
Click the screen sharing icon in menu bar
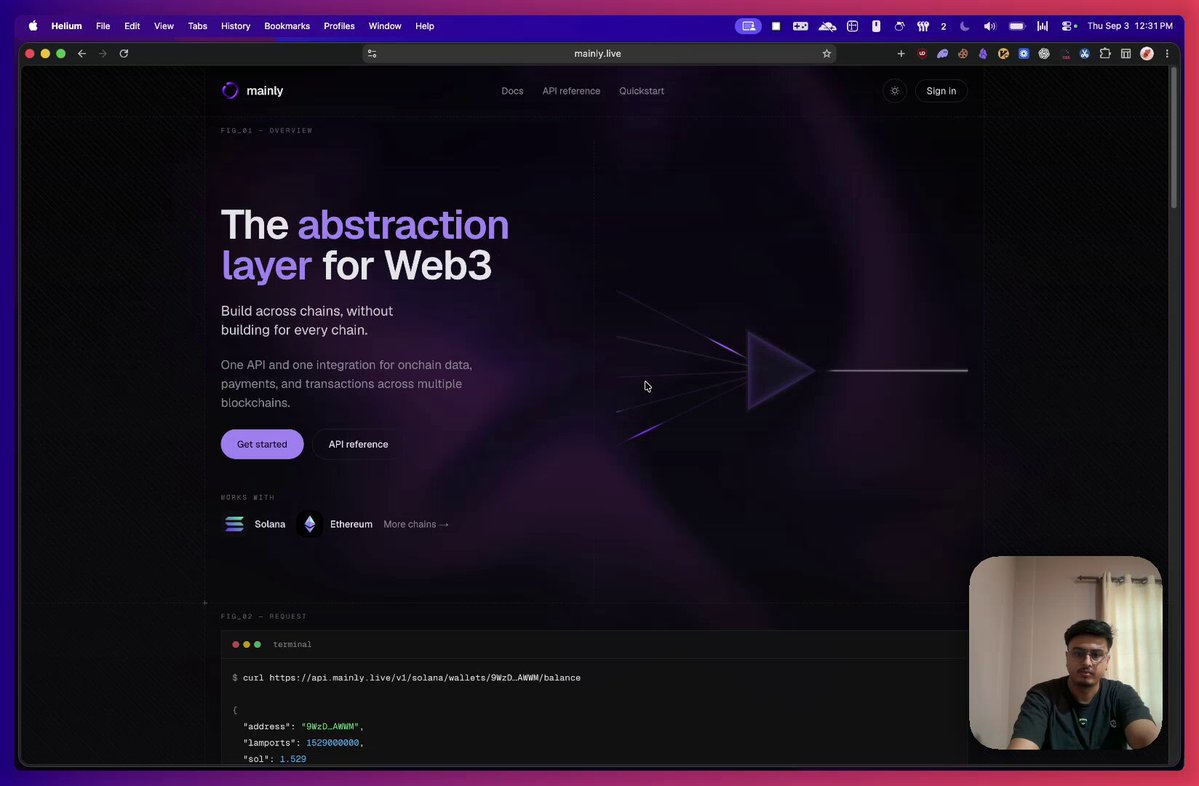(x=748, y=26)
